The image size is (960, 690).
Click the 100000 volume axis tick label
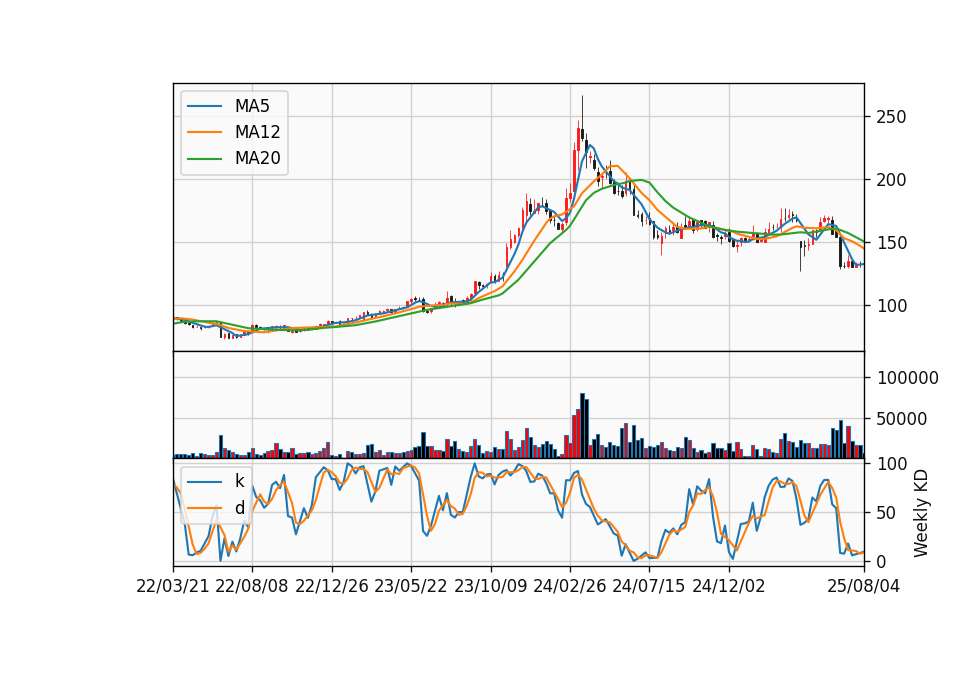907,378
